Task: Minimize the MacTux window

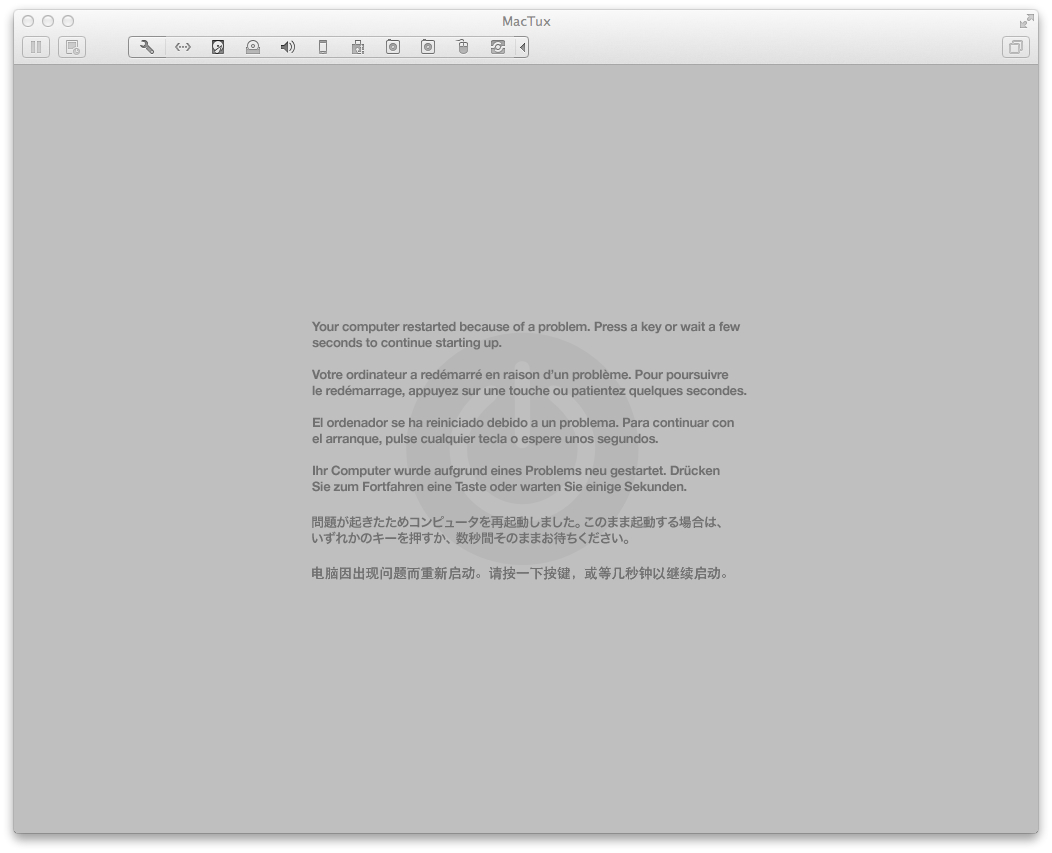Action: click(48, 21)
